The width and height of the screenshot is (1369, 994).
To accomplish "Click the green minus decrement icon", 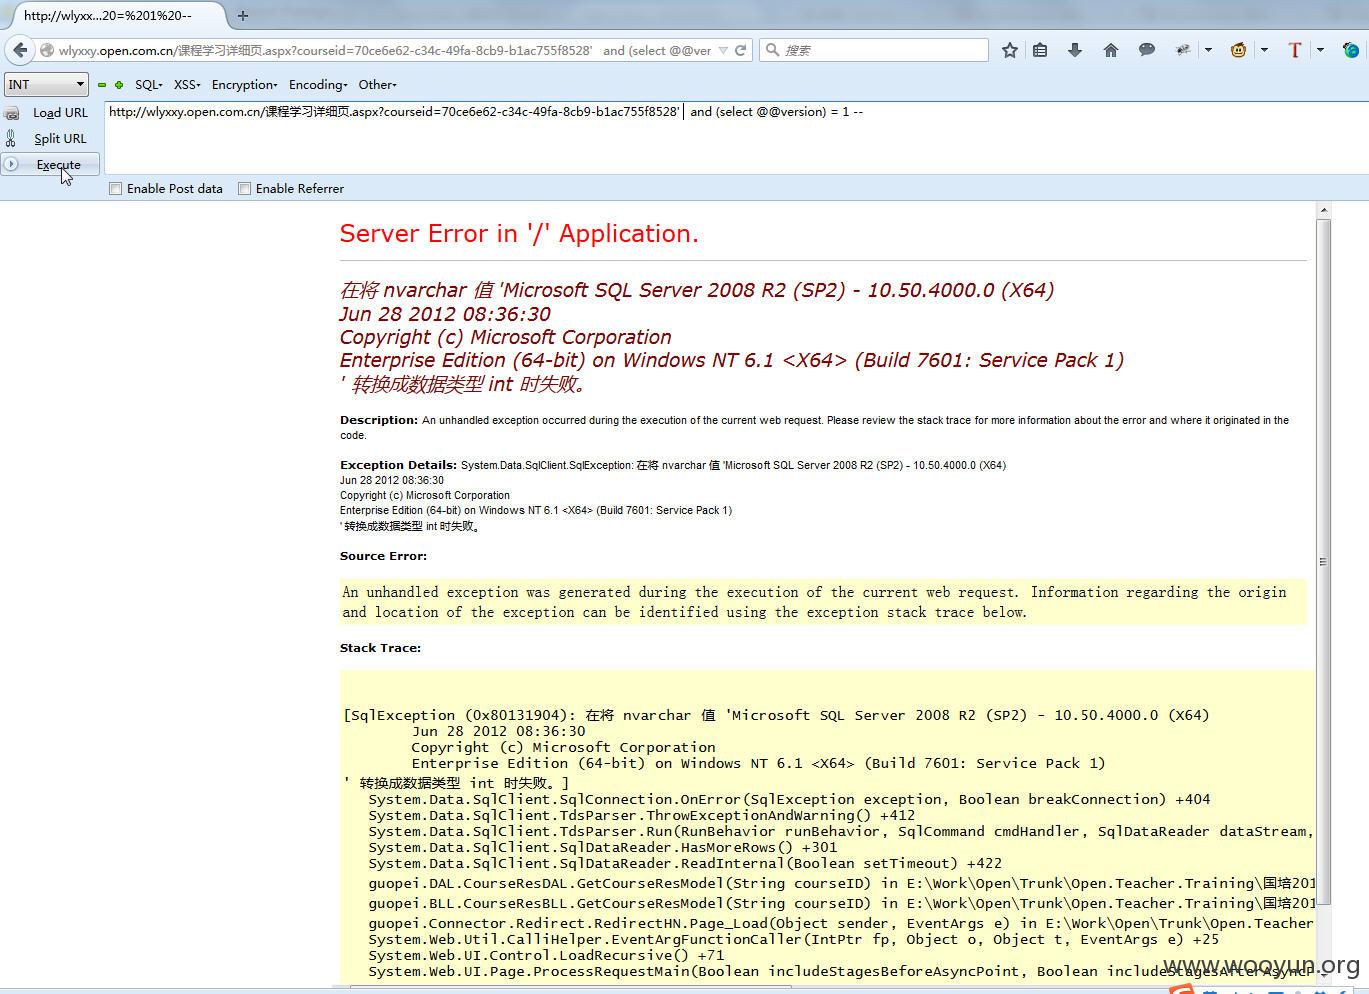I will pos(102,85).
